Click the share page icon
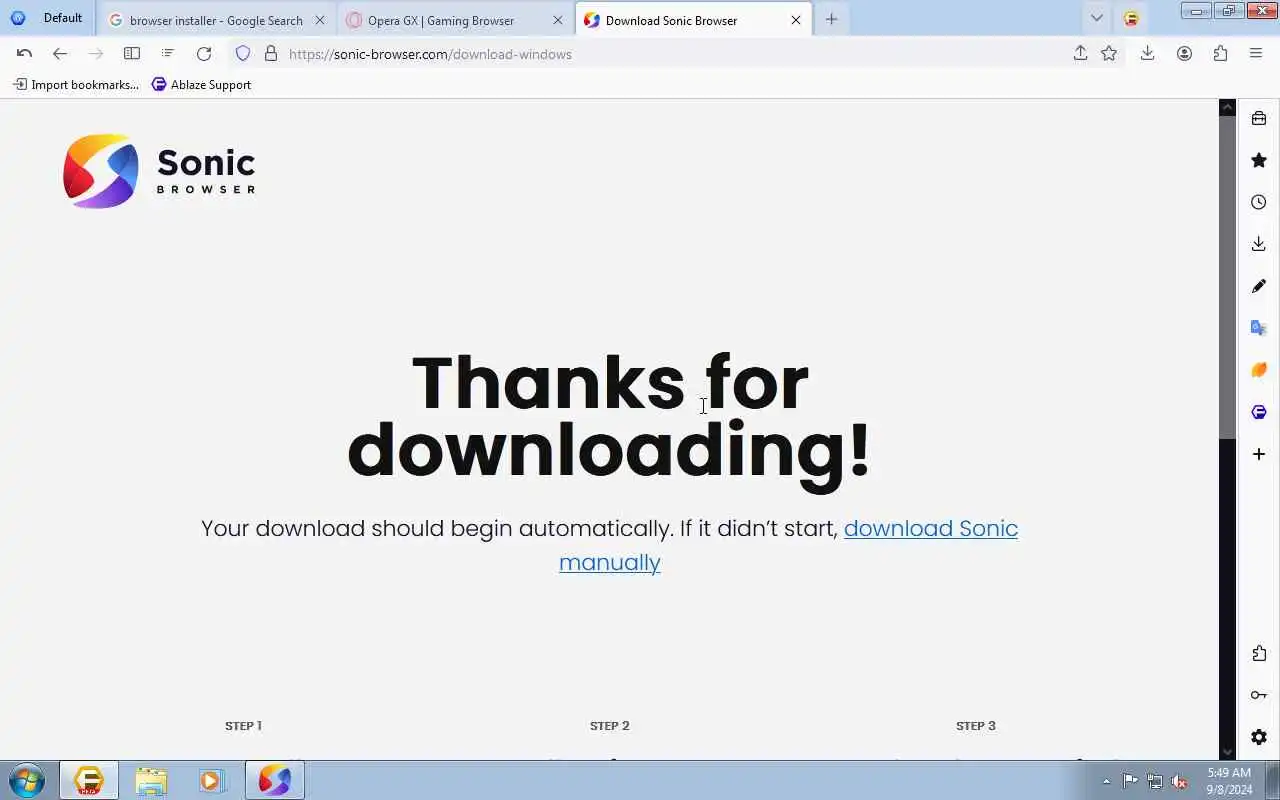 [1080, 54]
